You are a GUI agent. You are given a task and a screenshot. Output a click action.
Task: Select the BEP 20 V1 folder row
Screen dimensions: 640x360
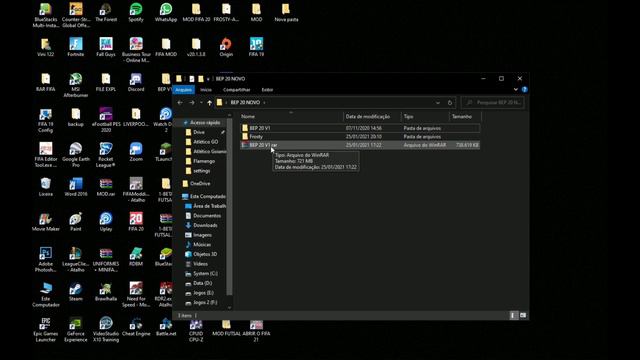[x=360, y=128]
